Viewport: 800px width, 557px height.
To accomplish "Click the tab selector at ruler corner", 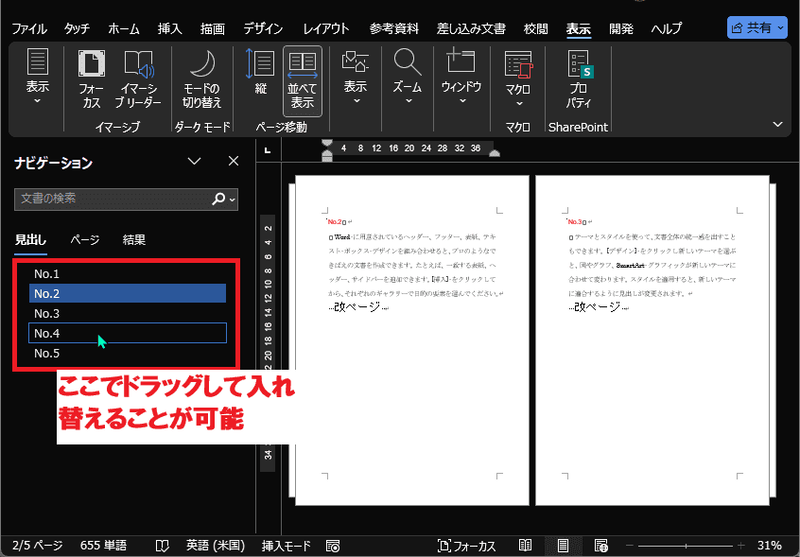I will click(268, 150).
